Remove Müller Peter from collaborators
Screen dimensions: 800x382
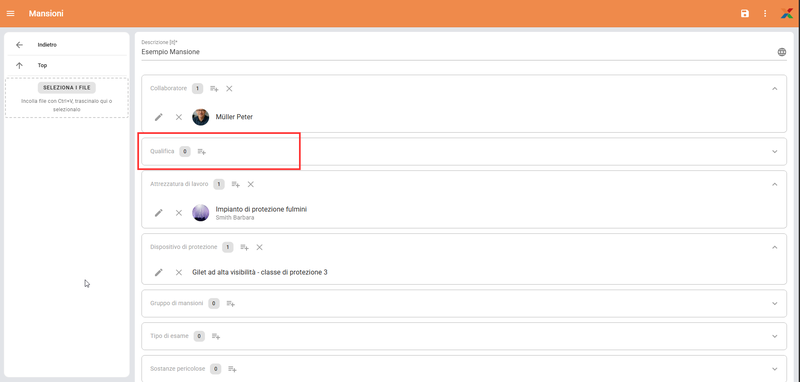pos(179,117)
